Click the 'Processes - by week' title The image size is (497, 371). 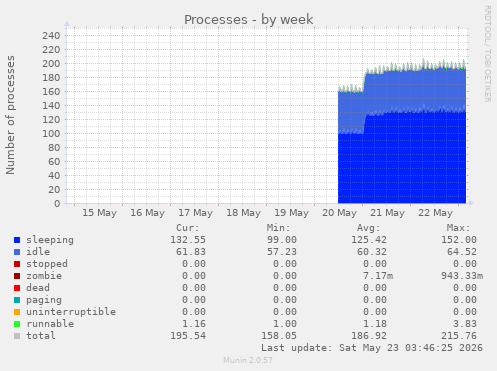(x=249, y=19)
